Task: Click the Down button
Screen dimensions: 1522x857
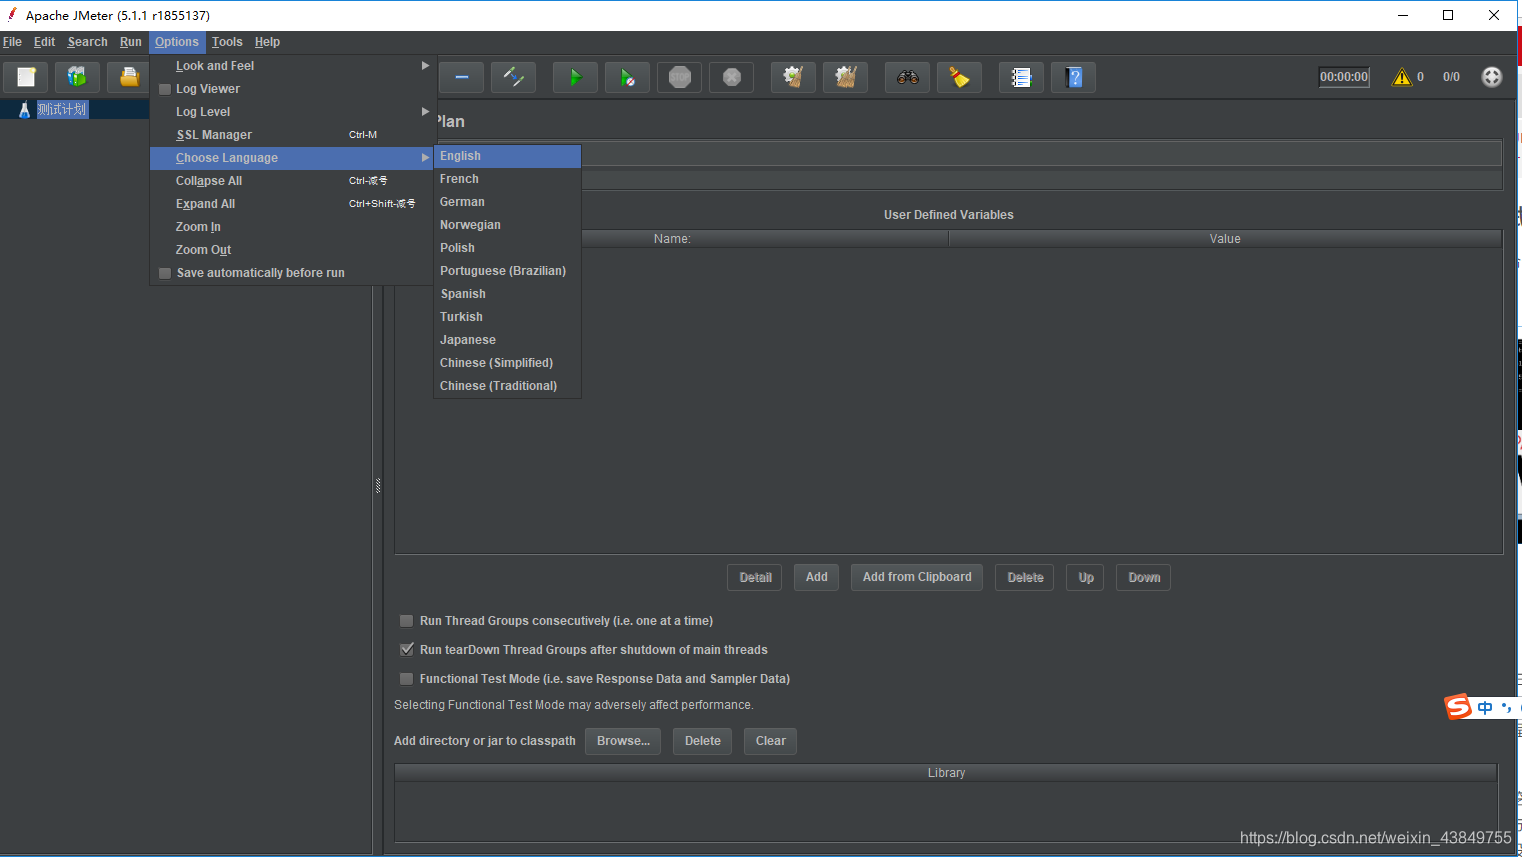Action: [x=1143, y=577]
